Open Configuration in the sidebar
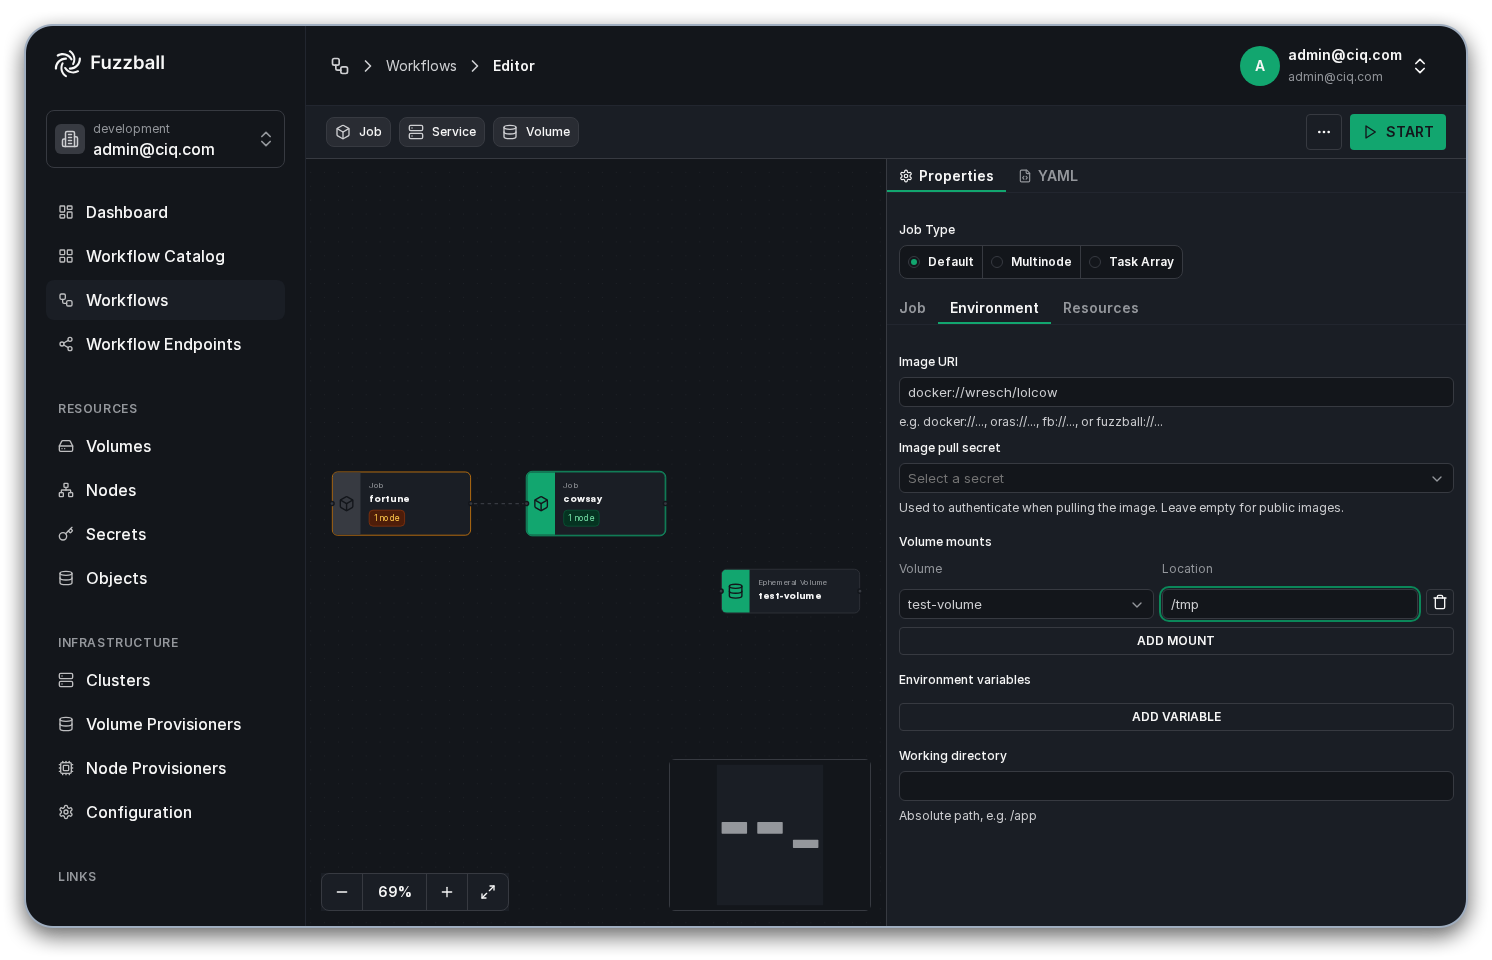This screenshot has width=1492, height=960. pyautogui.click(x=165, y=812)
